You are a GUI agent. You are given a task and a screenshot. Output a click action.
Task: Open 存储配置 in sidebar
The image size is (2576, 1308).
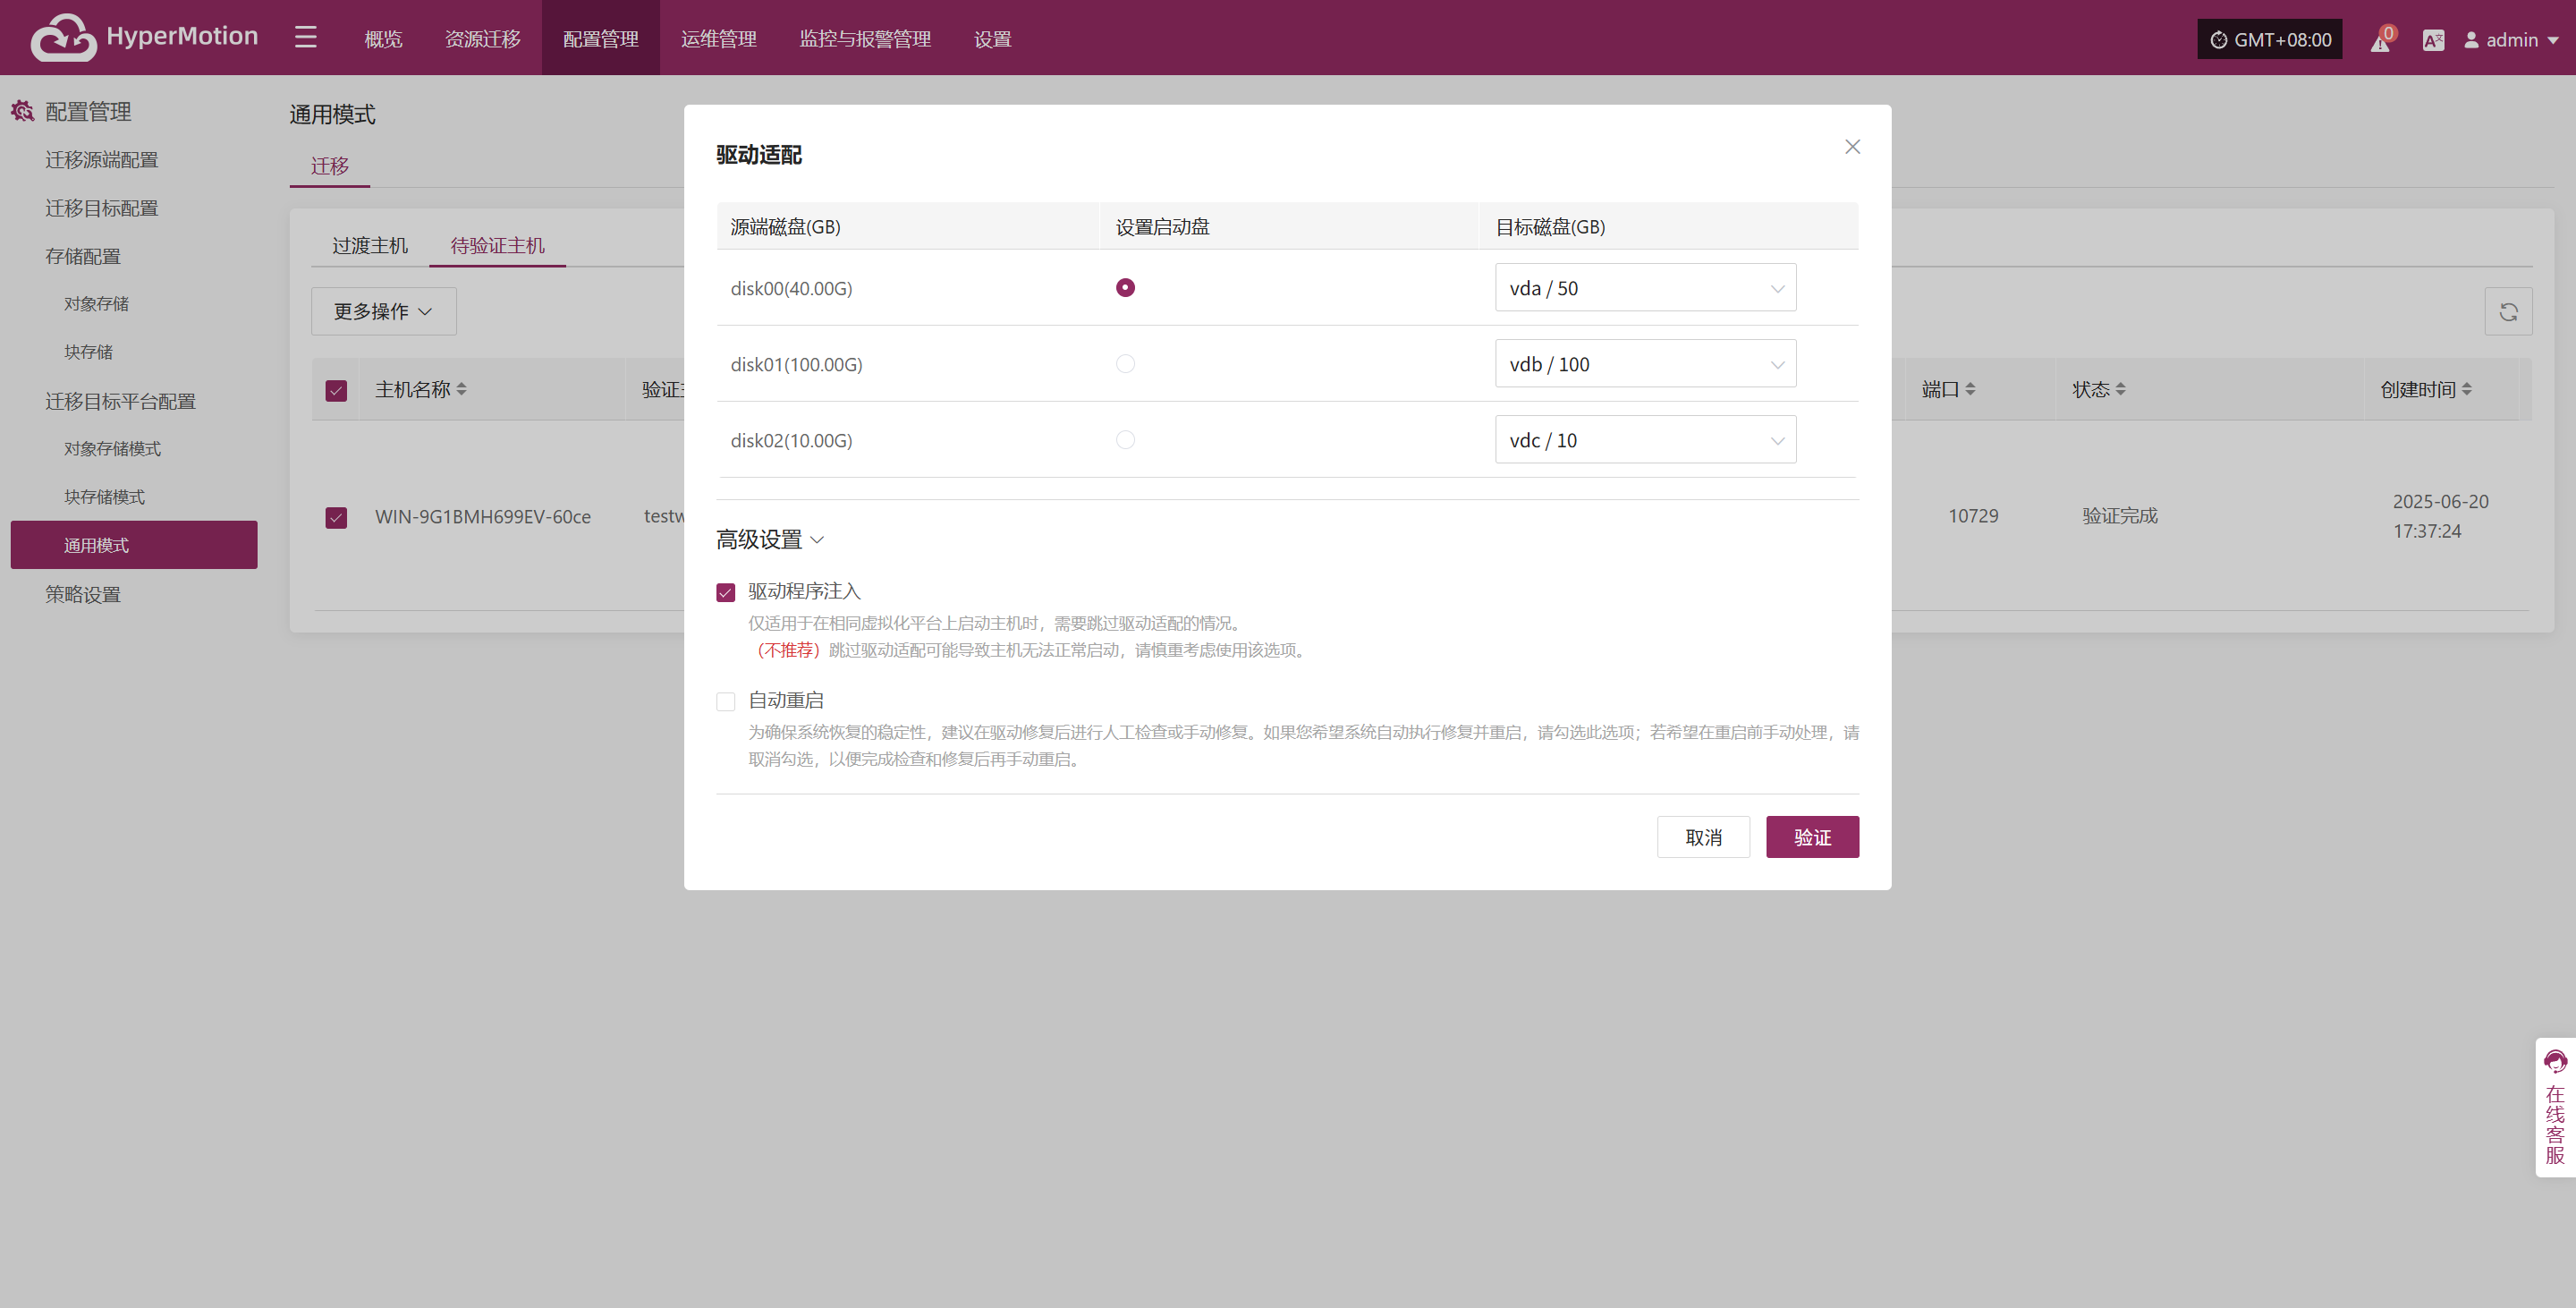click(83, 256)
